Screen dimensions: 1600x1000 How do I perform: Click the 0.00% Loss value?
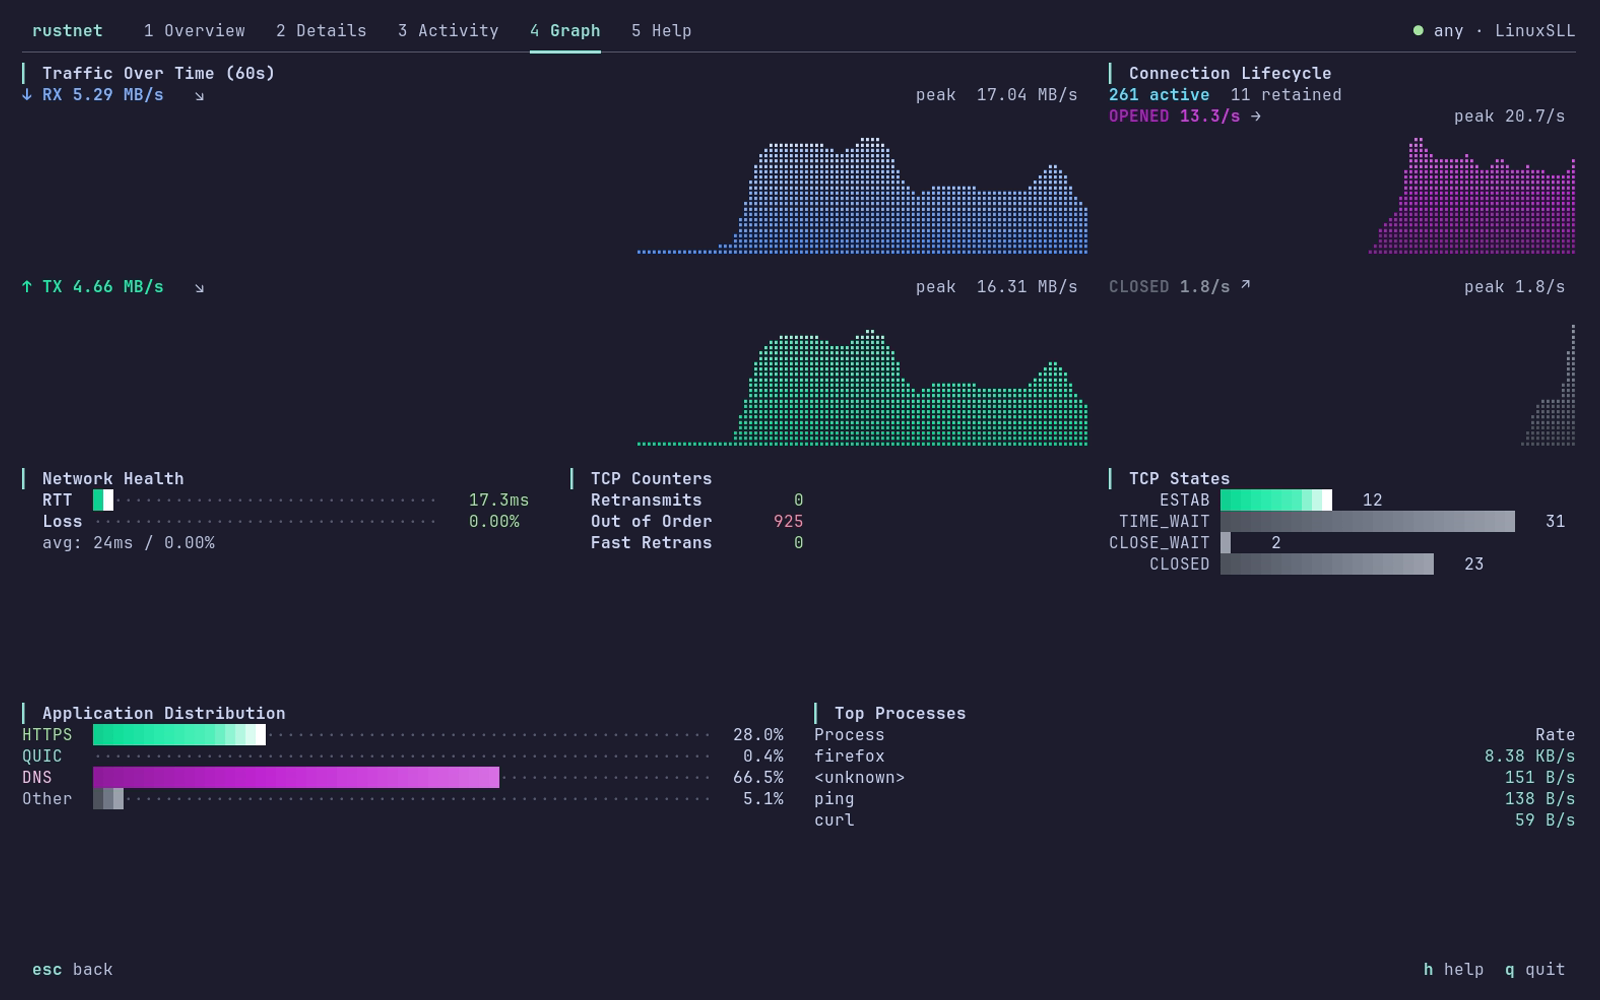[x=494, y=522]
